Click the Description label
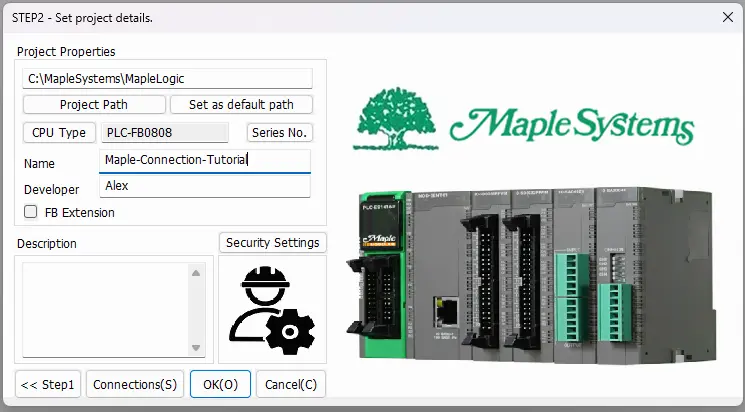Image resolution: width=745 pixels, height=412 pixels. tap(47, 244)
